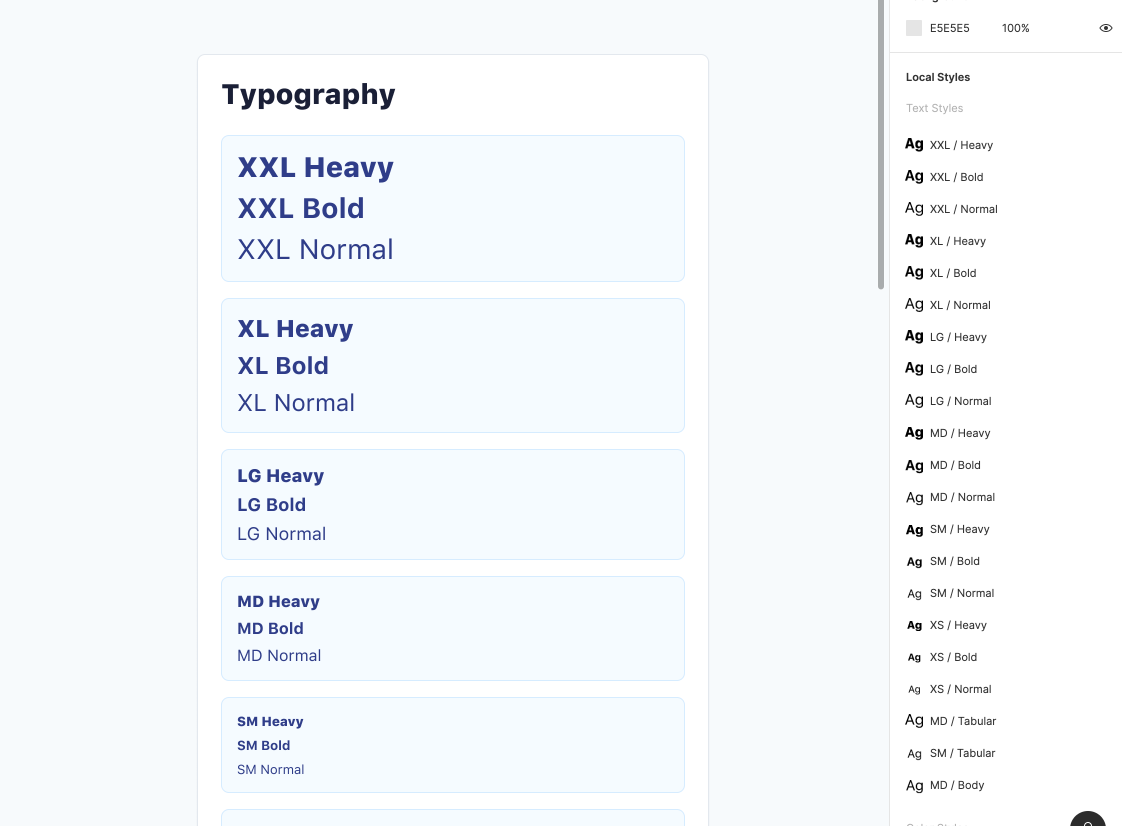This screenshot has height=826, width=1122.
Task: Select the XXL / Normal style entry
Action: click(963, 209)
